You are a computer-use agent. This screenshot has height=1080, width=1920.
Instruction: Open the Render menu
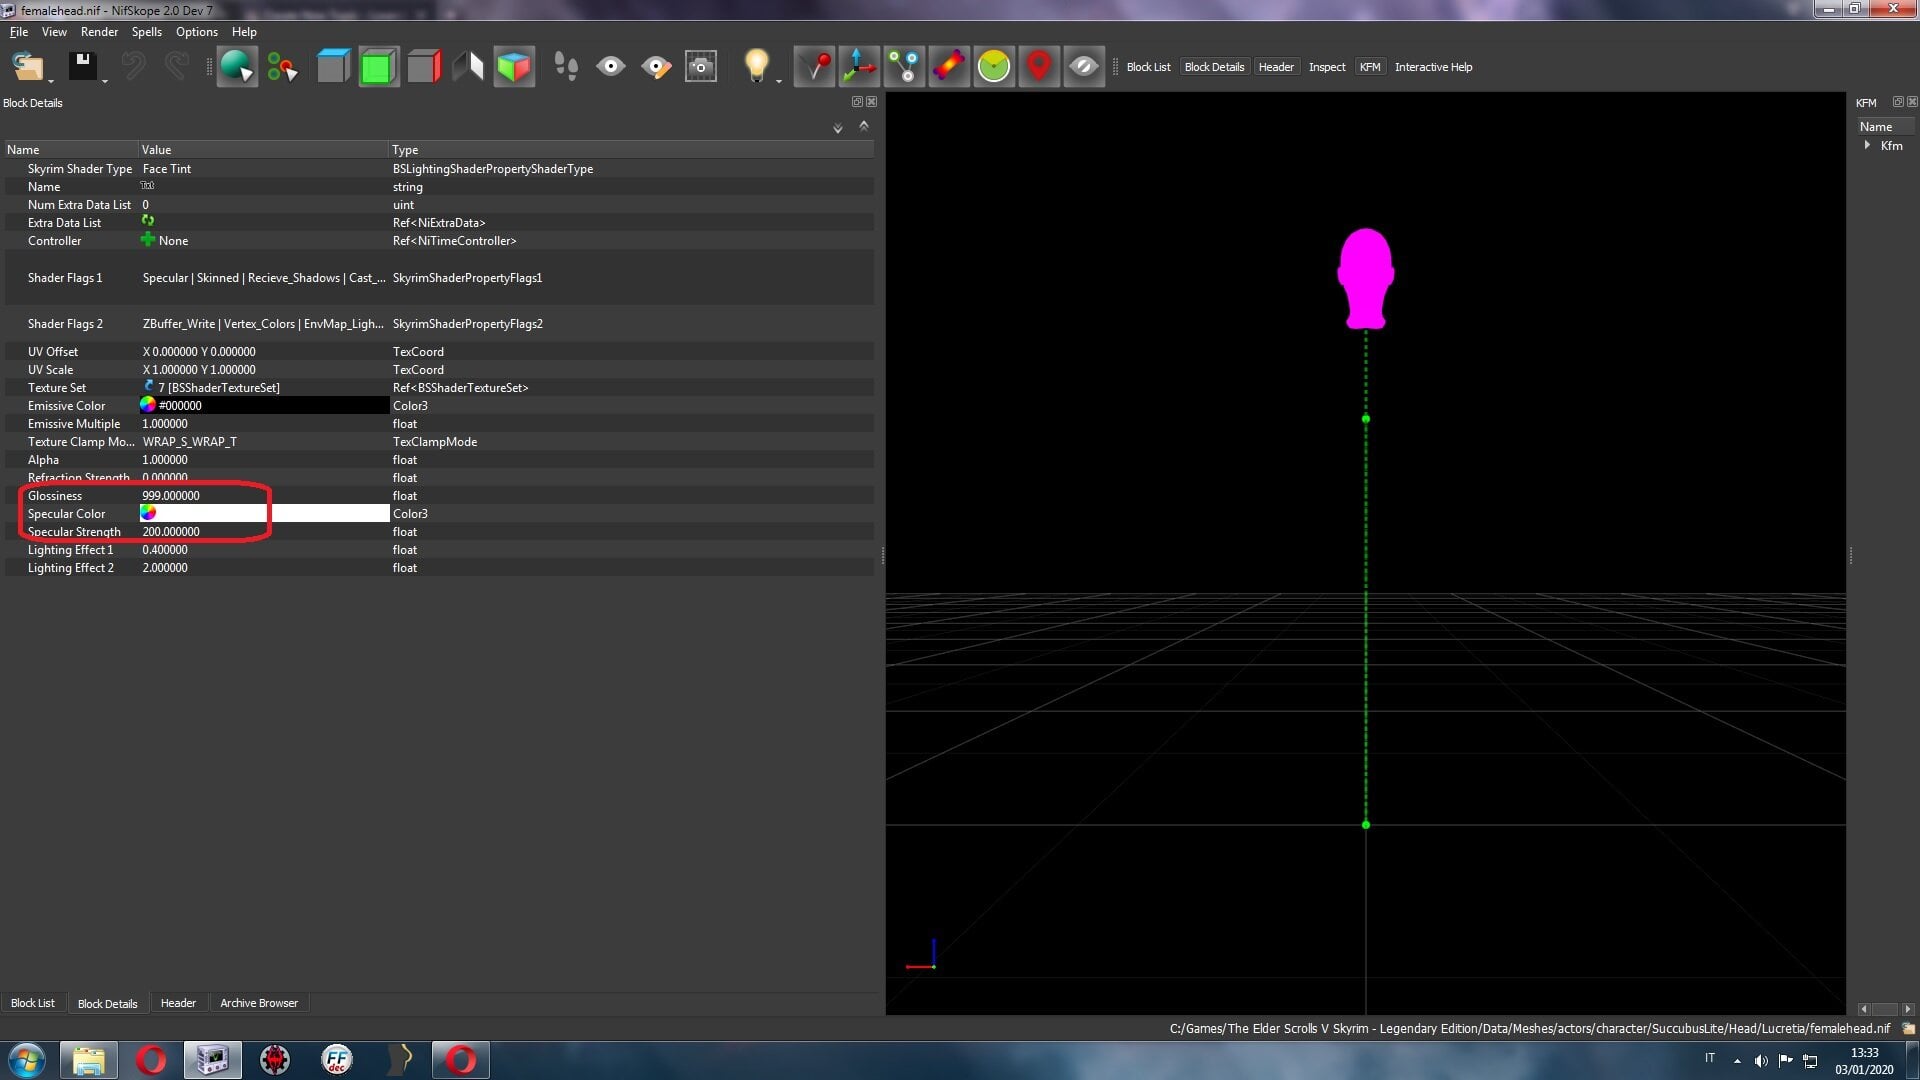tap(99, 32)
